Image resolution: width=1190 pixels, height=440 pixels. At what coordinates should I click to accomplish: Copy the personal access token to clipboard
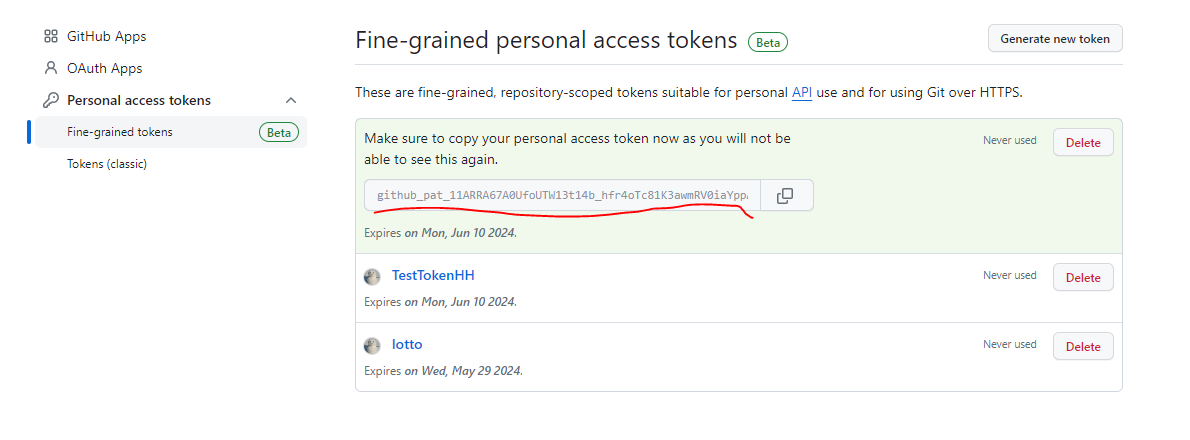pos(786,196)
